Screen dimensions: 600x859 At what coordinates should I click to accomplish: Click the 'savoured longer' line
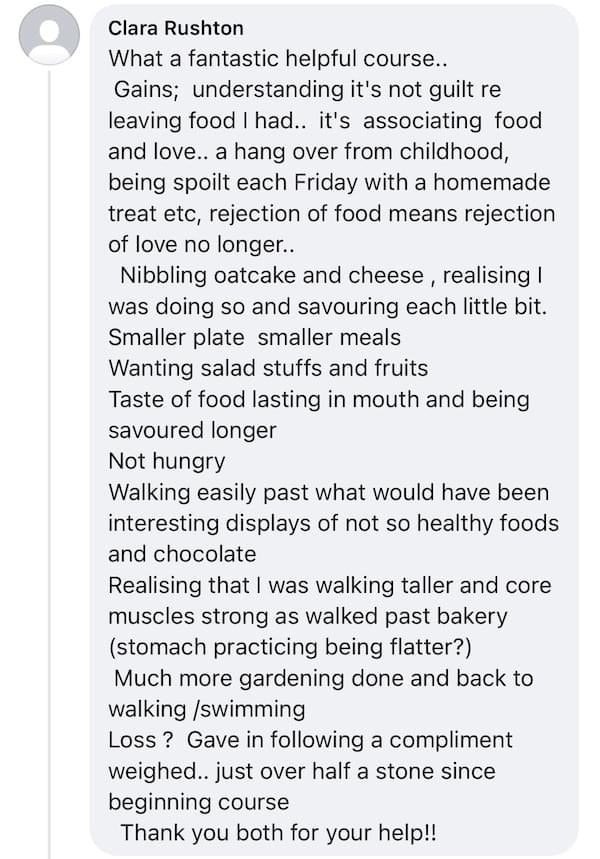point(192,430)
